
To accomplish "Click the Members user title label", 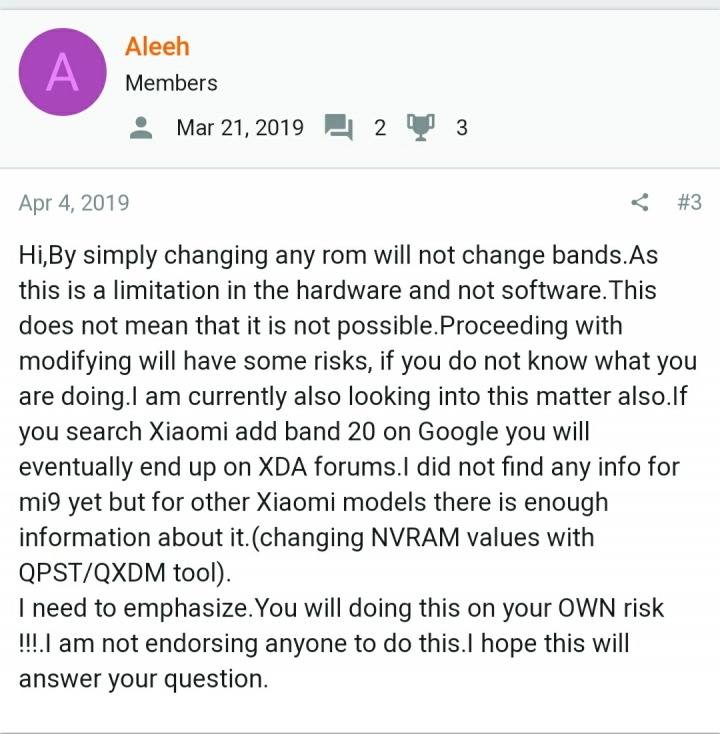I will [171, 83].
